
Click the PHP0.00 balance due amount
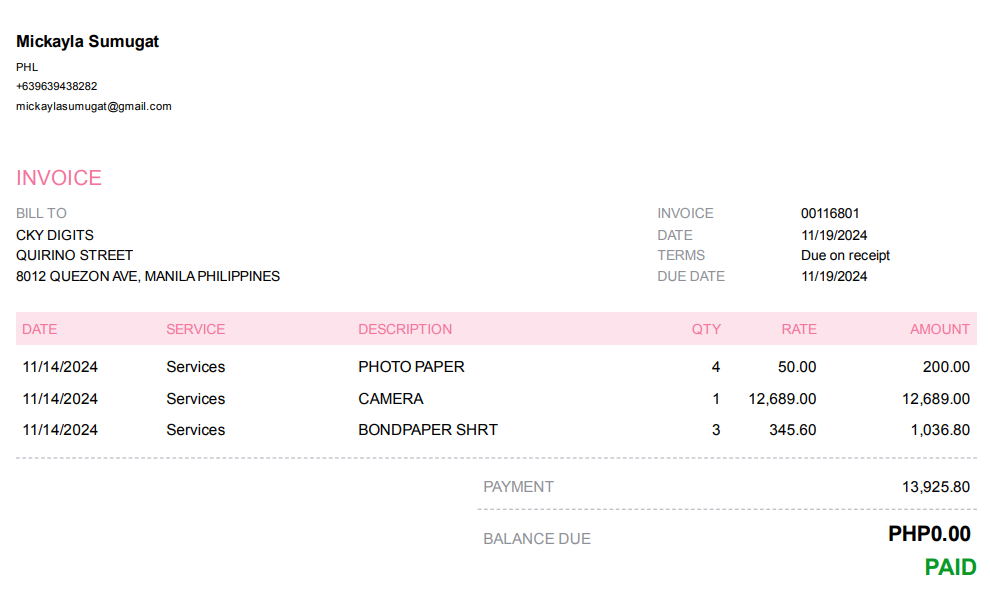tap(929, 534)
